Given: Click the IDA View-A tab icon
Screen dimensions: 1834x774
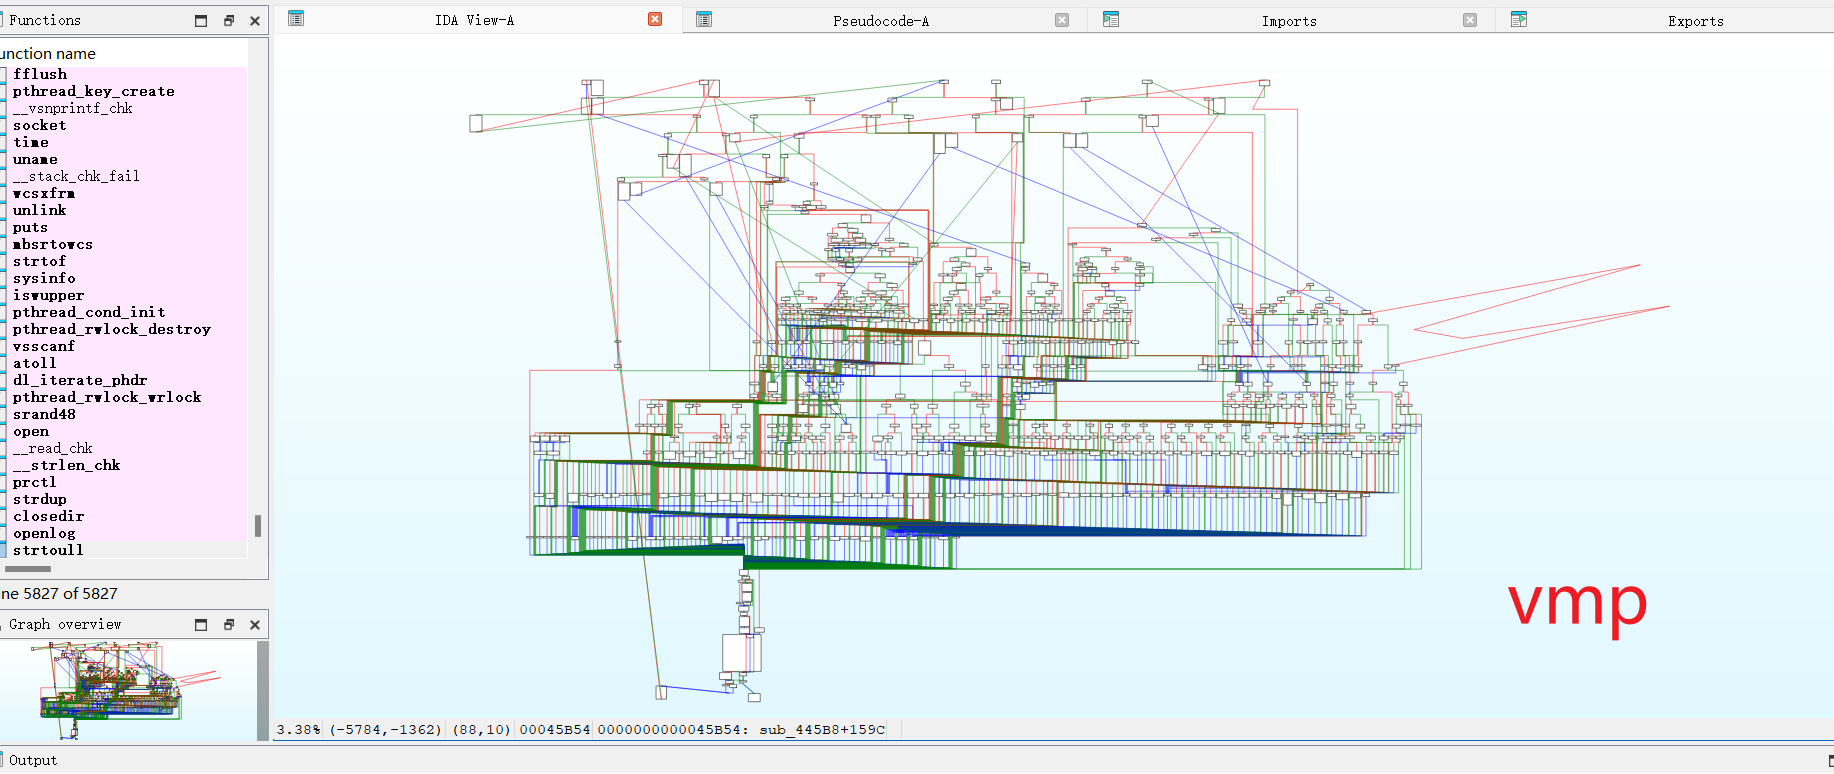Looking at the screenshot, I should tap(296, 19).
